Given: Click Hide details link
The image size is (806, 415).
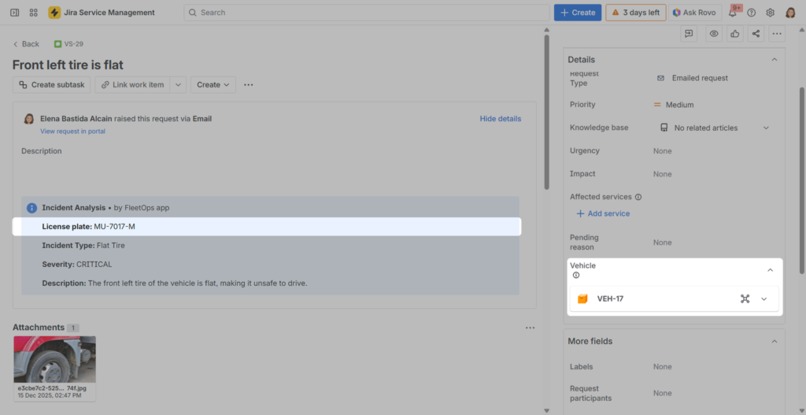Looking at the screenshot, I should coord(500,119).
